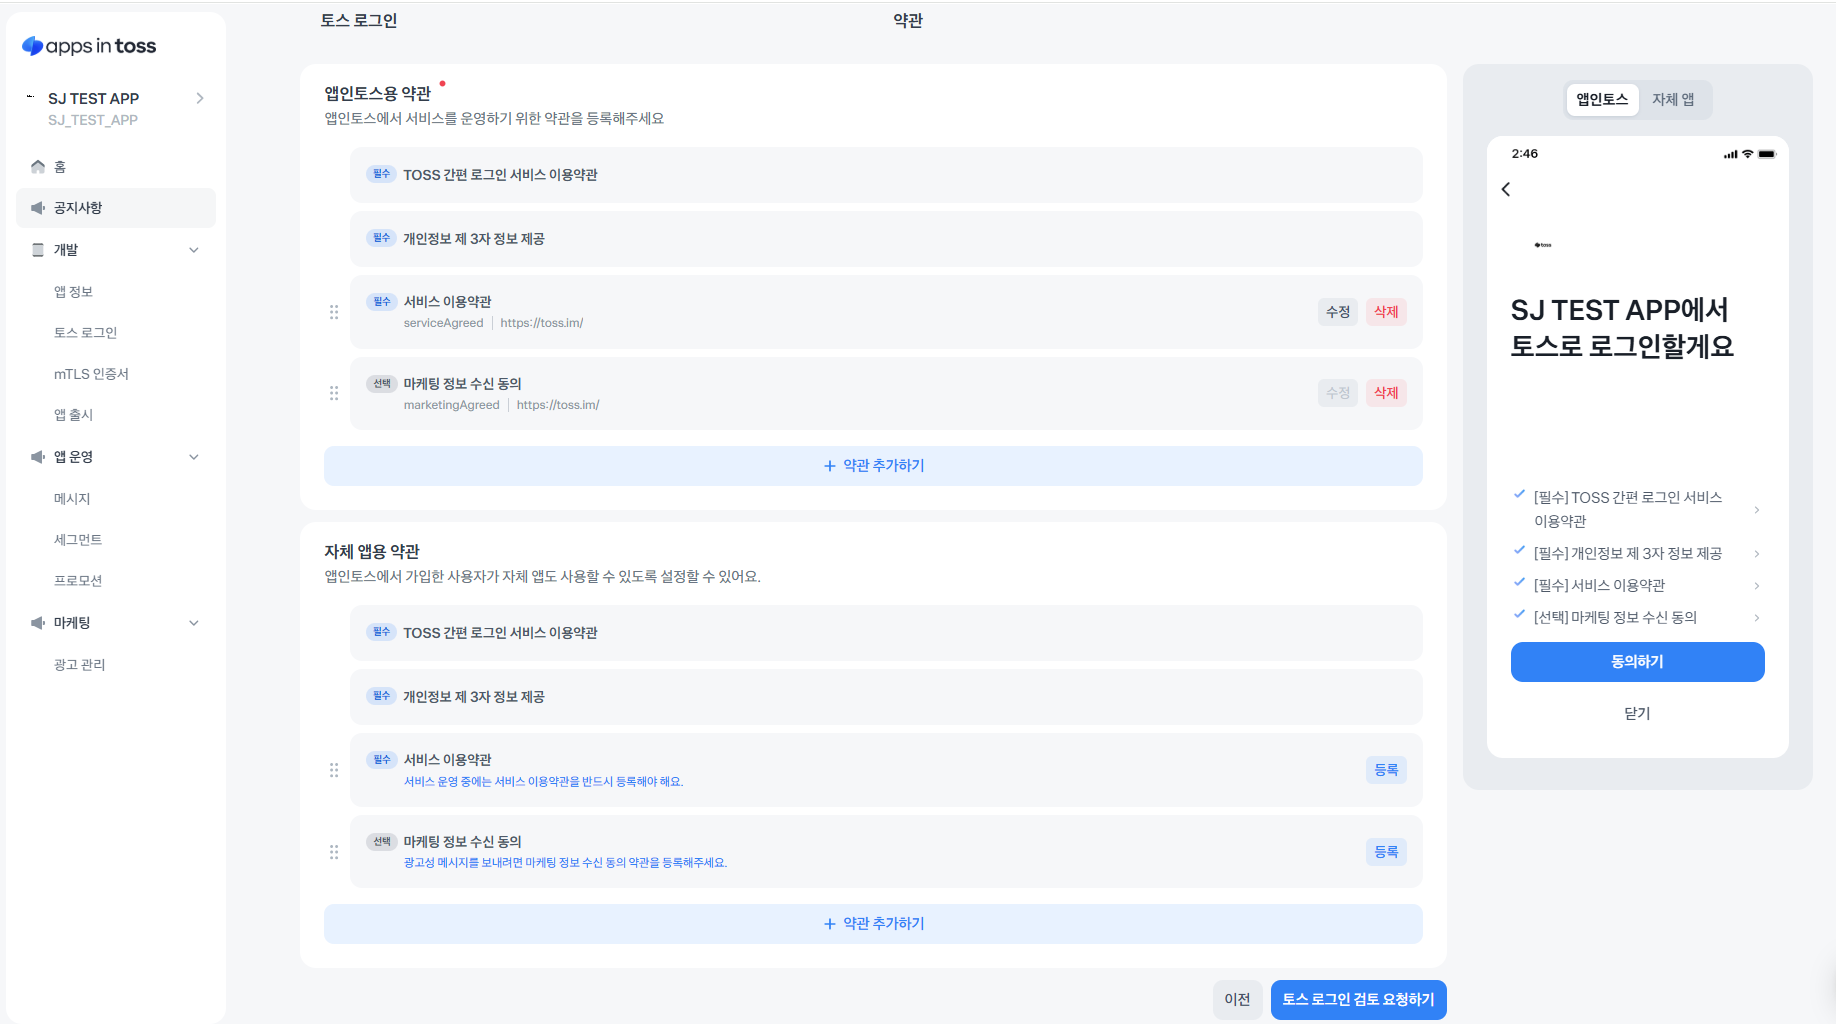Click 닫기 in the phone preview
Image resolution: width=1836 pixels, height=1024 pixels.
pos(1637,714)
